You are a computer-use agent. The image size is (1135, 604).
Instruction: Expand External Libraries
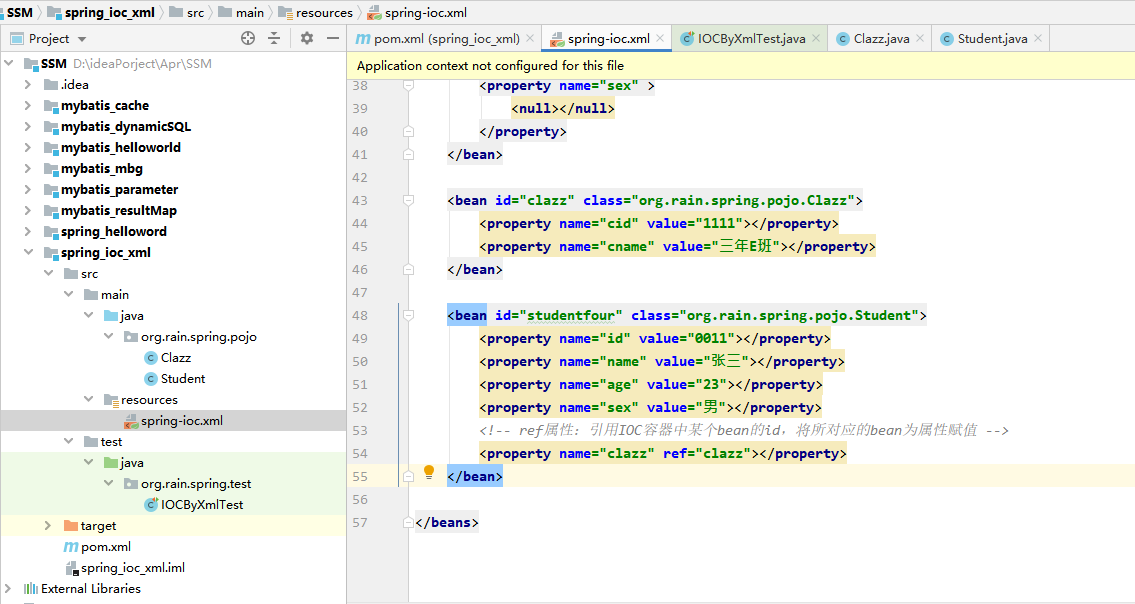[9, 589]
